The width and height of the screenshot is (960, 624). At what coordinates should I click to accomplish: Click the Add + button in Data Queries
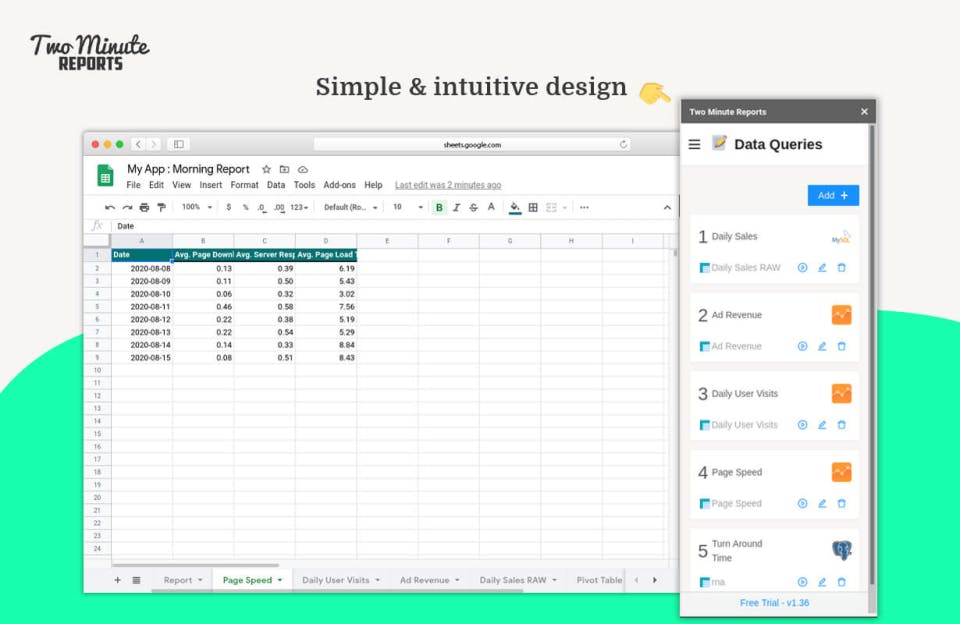coord(833,195)
